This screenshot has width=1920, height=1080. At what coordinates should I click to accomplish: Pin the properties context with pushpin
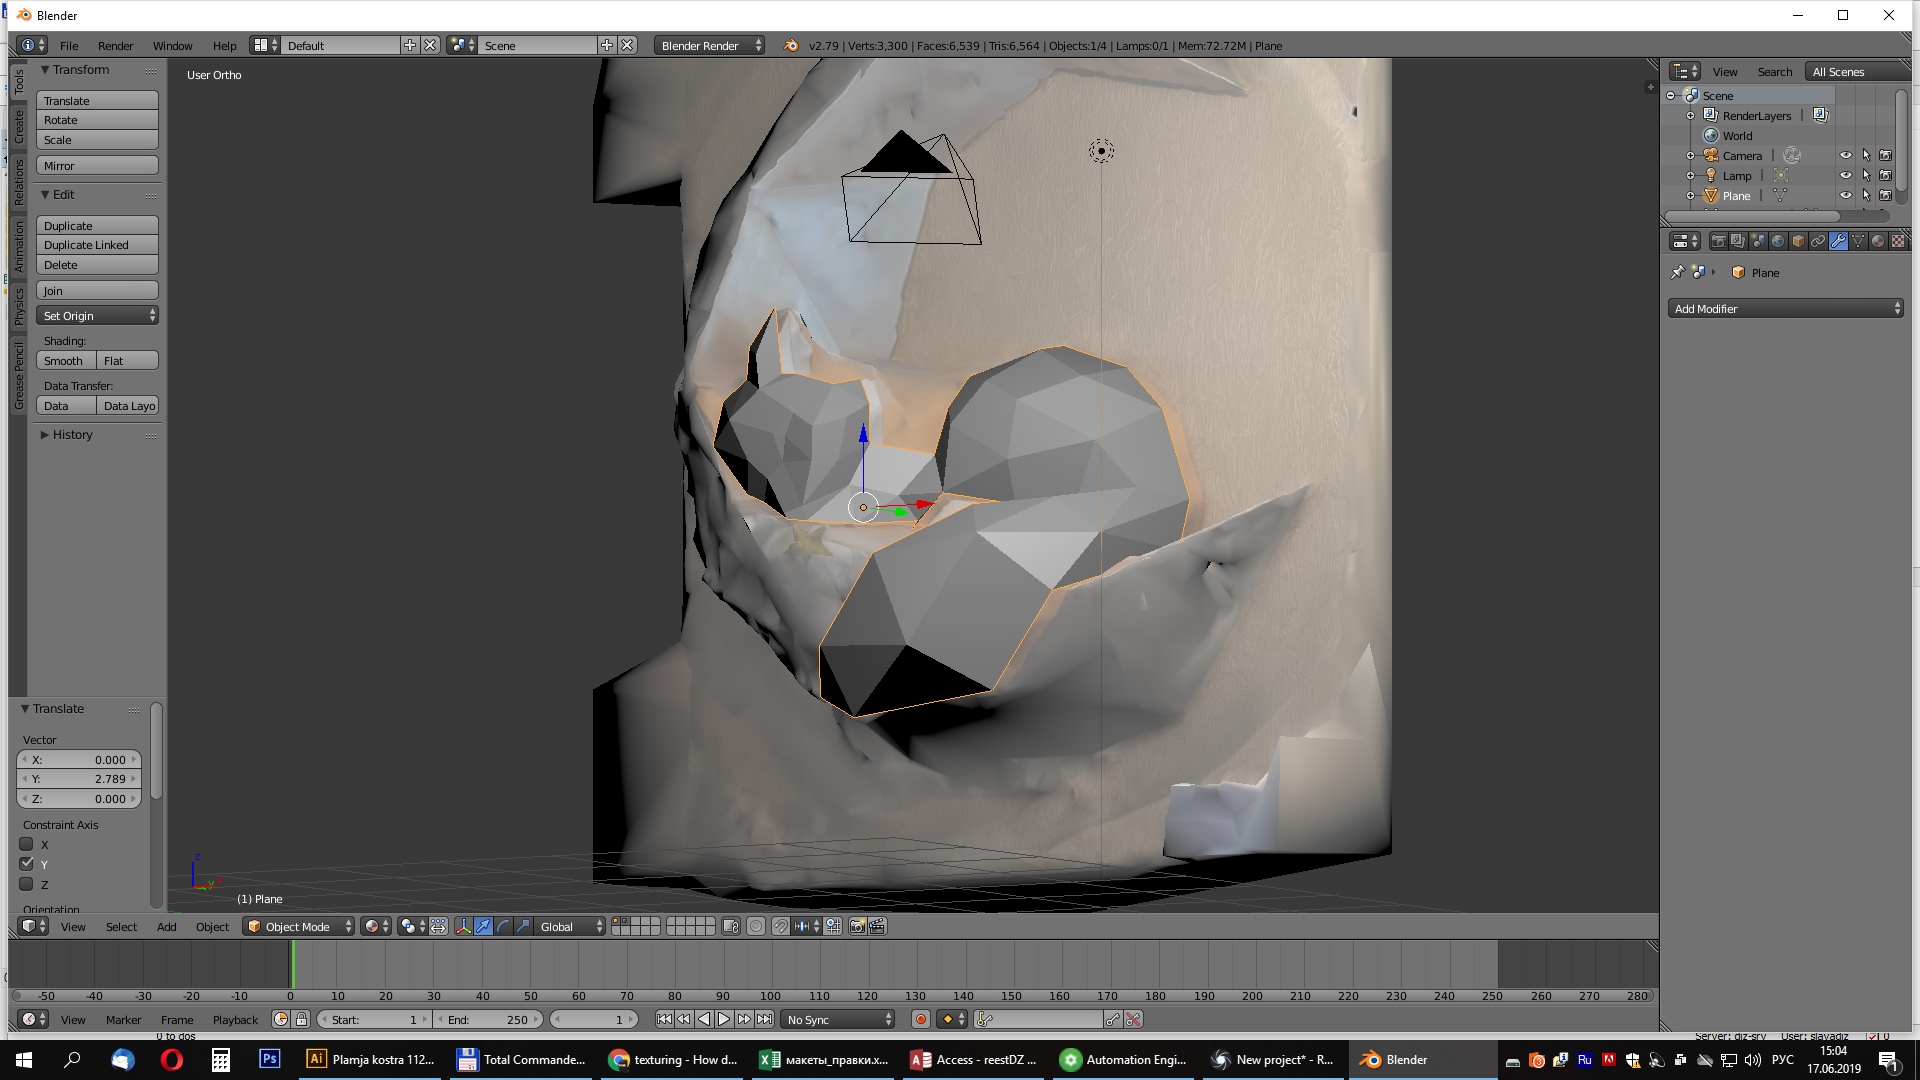(1677, 272)
